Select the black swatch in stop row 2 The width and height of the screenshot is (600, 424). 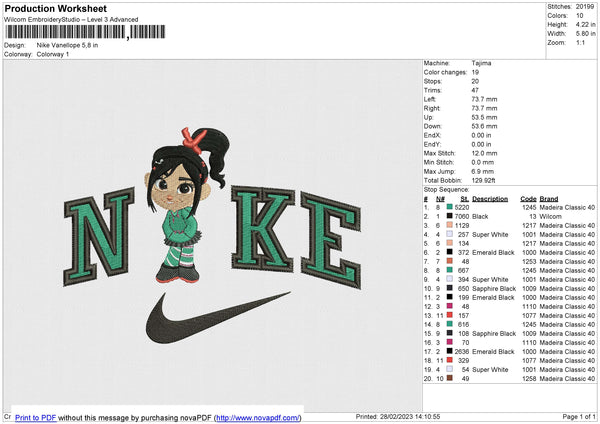[450, 216]
